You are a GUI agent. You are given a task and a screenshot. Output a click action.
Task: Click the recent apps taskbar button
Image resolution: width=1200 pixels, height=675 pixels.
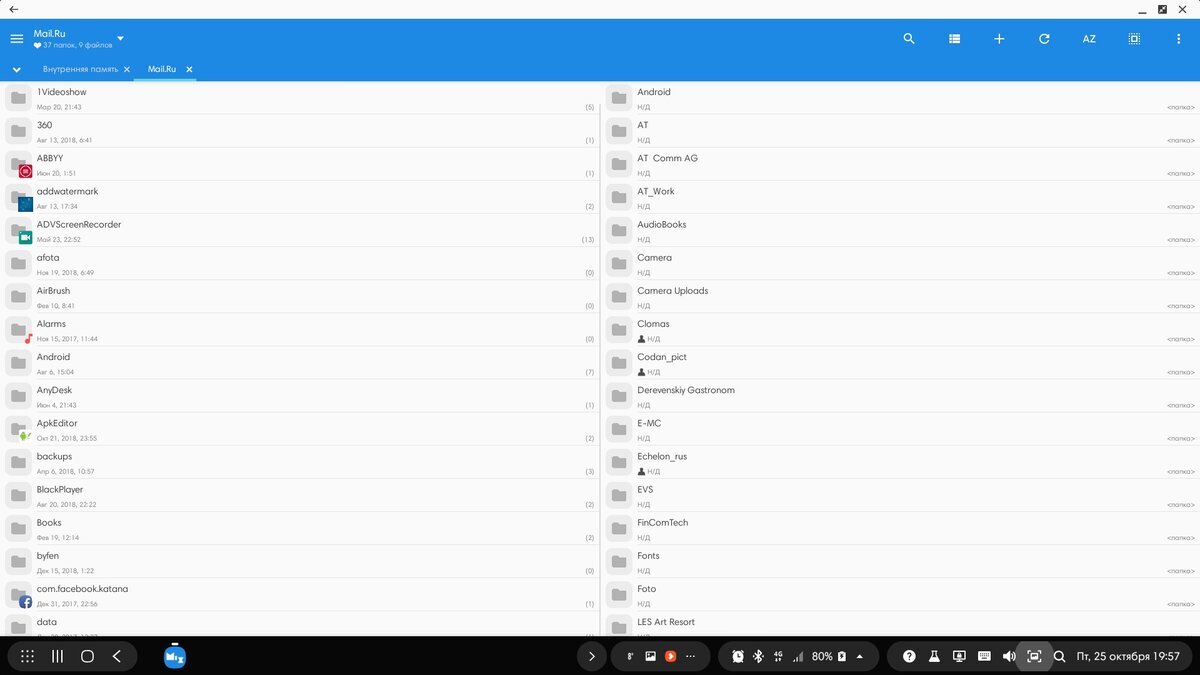[57, 656]
